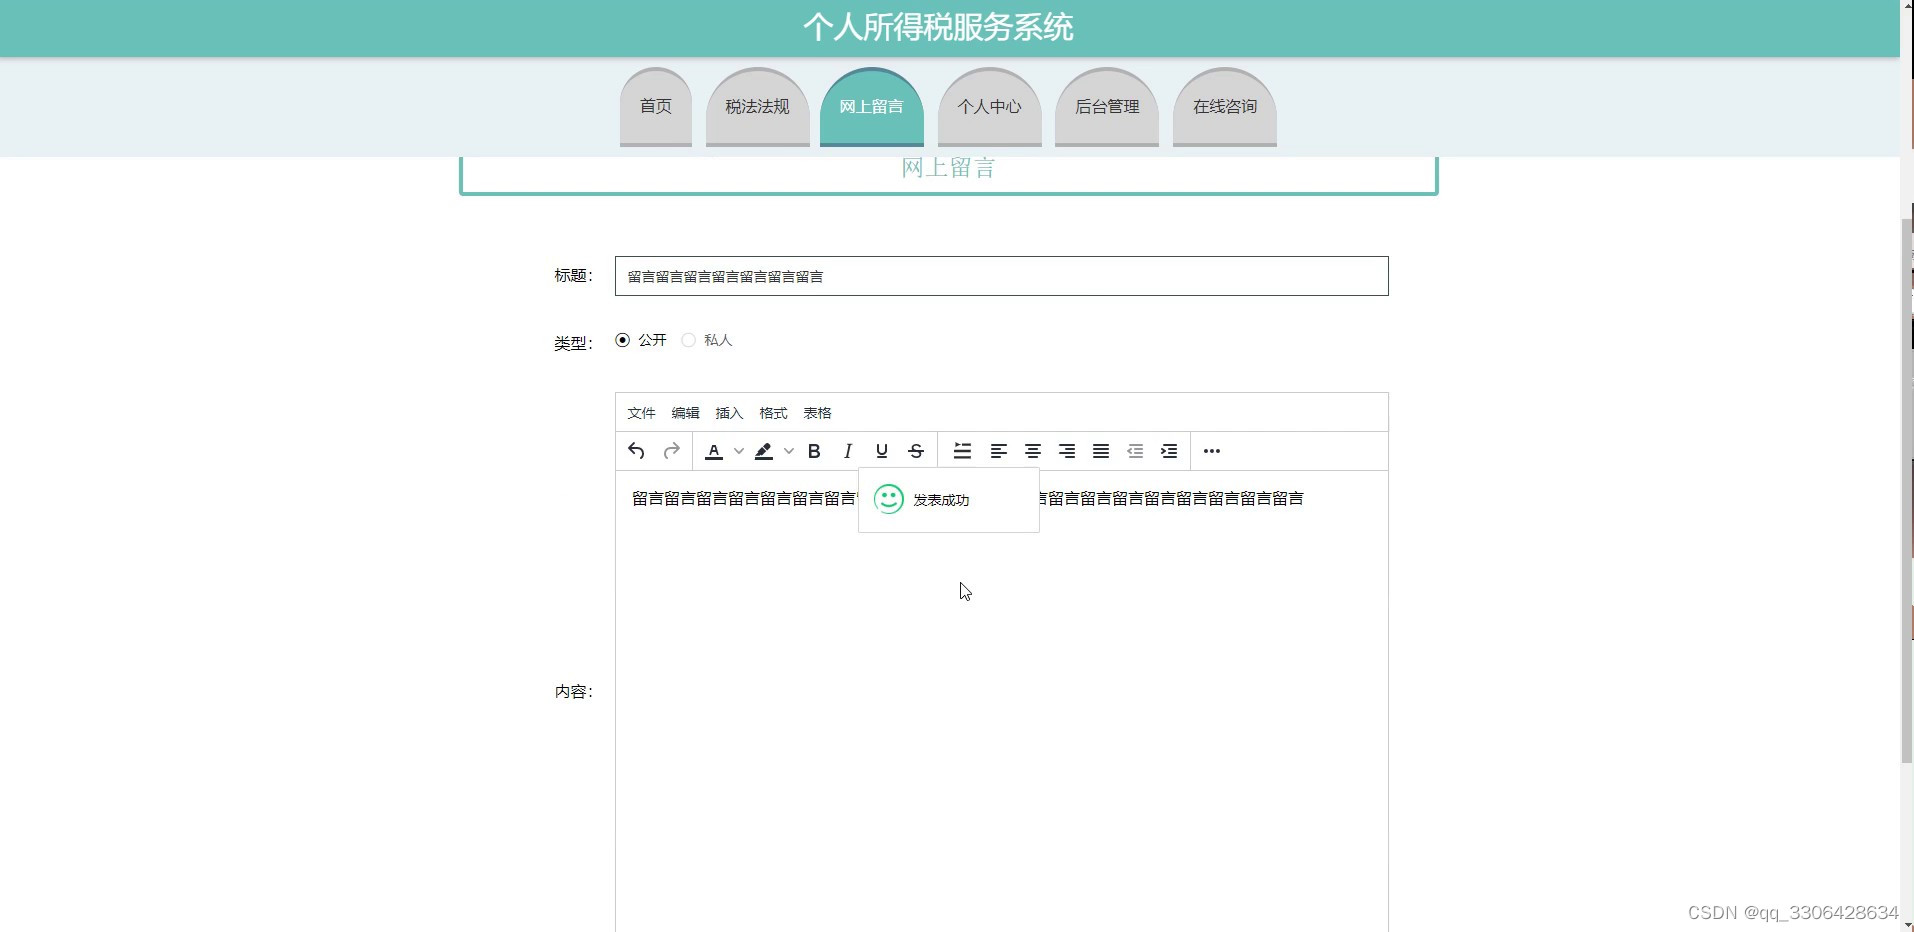Toggle strikethrough formatting
1914x932 pixels.
point(916,451)
